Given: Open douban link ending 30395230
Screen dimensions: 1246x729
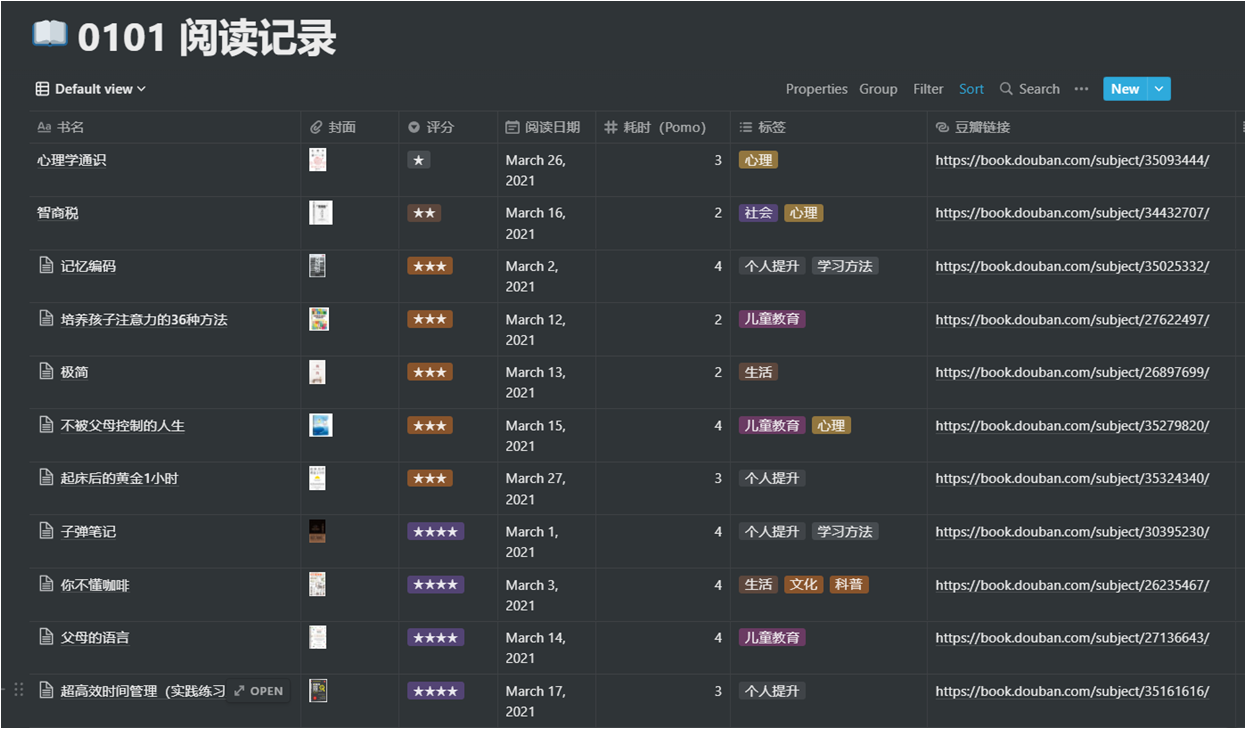Looking at the screenshot, I should tap(1072, 531).
